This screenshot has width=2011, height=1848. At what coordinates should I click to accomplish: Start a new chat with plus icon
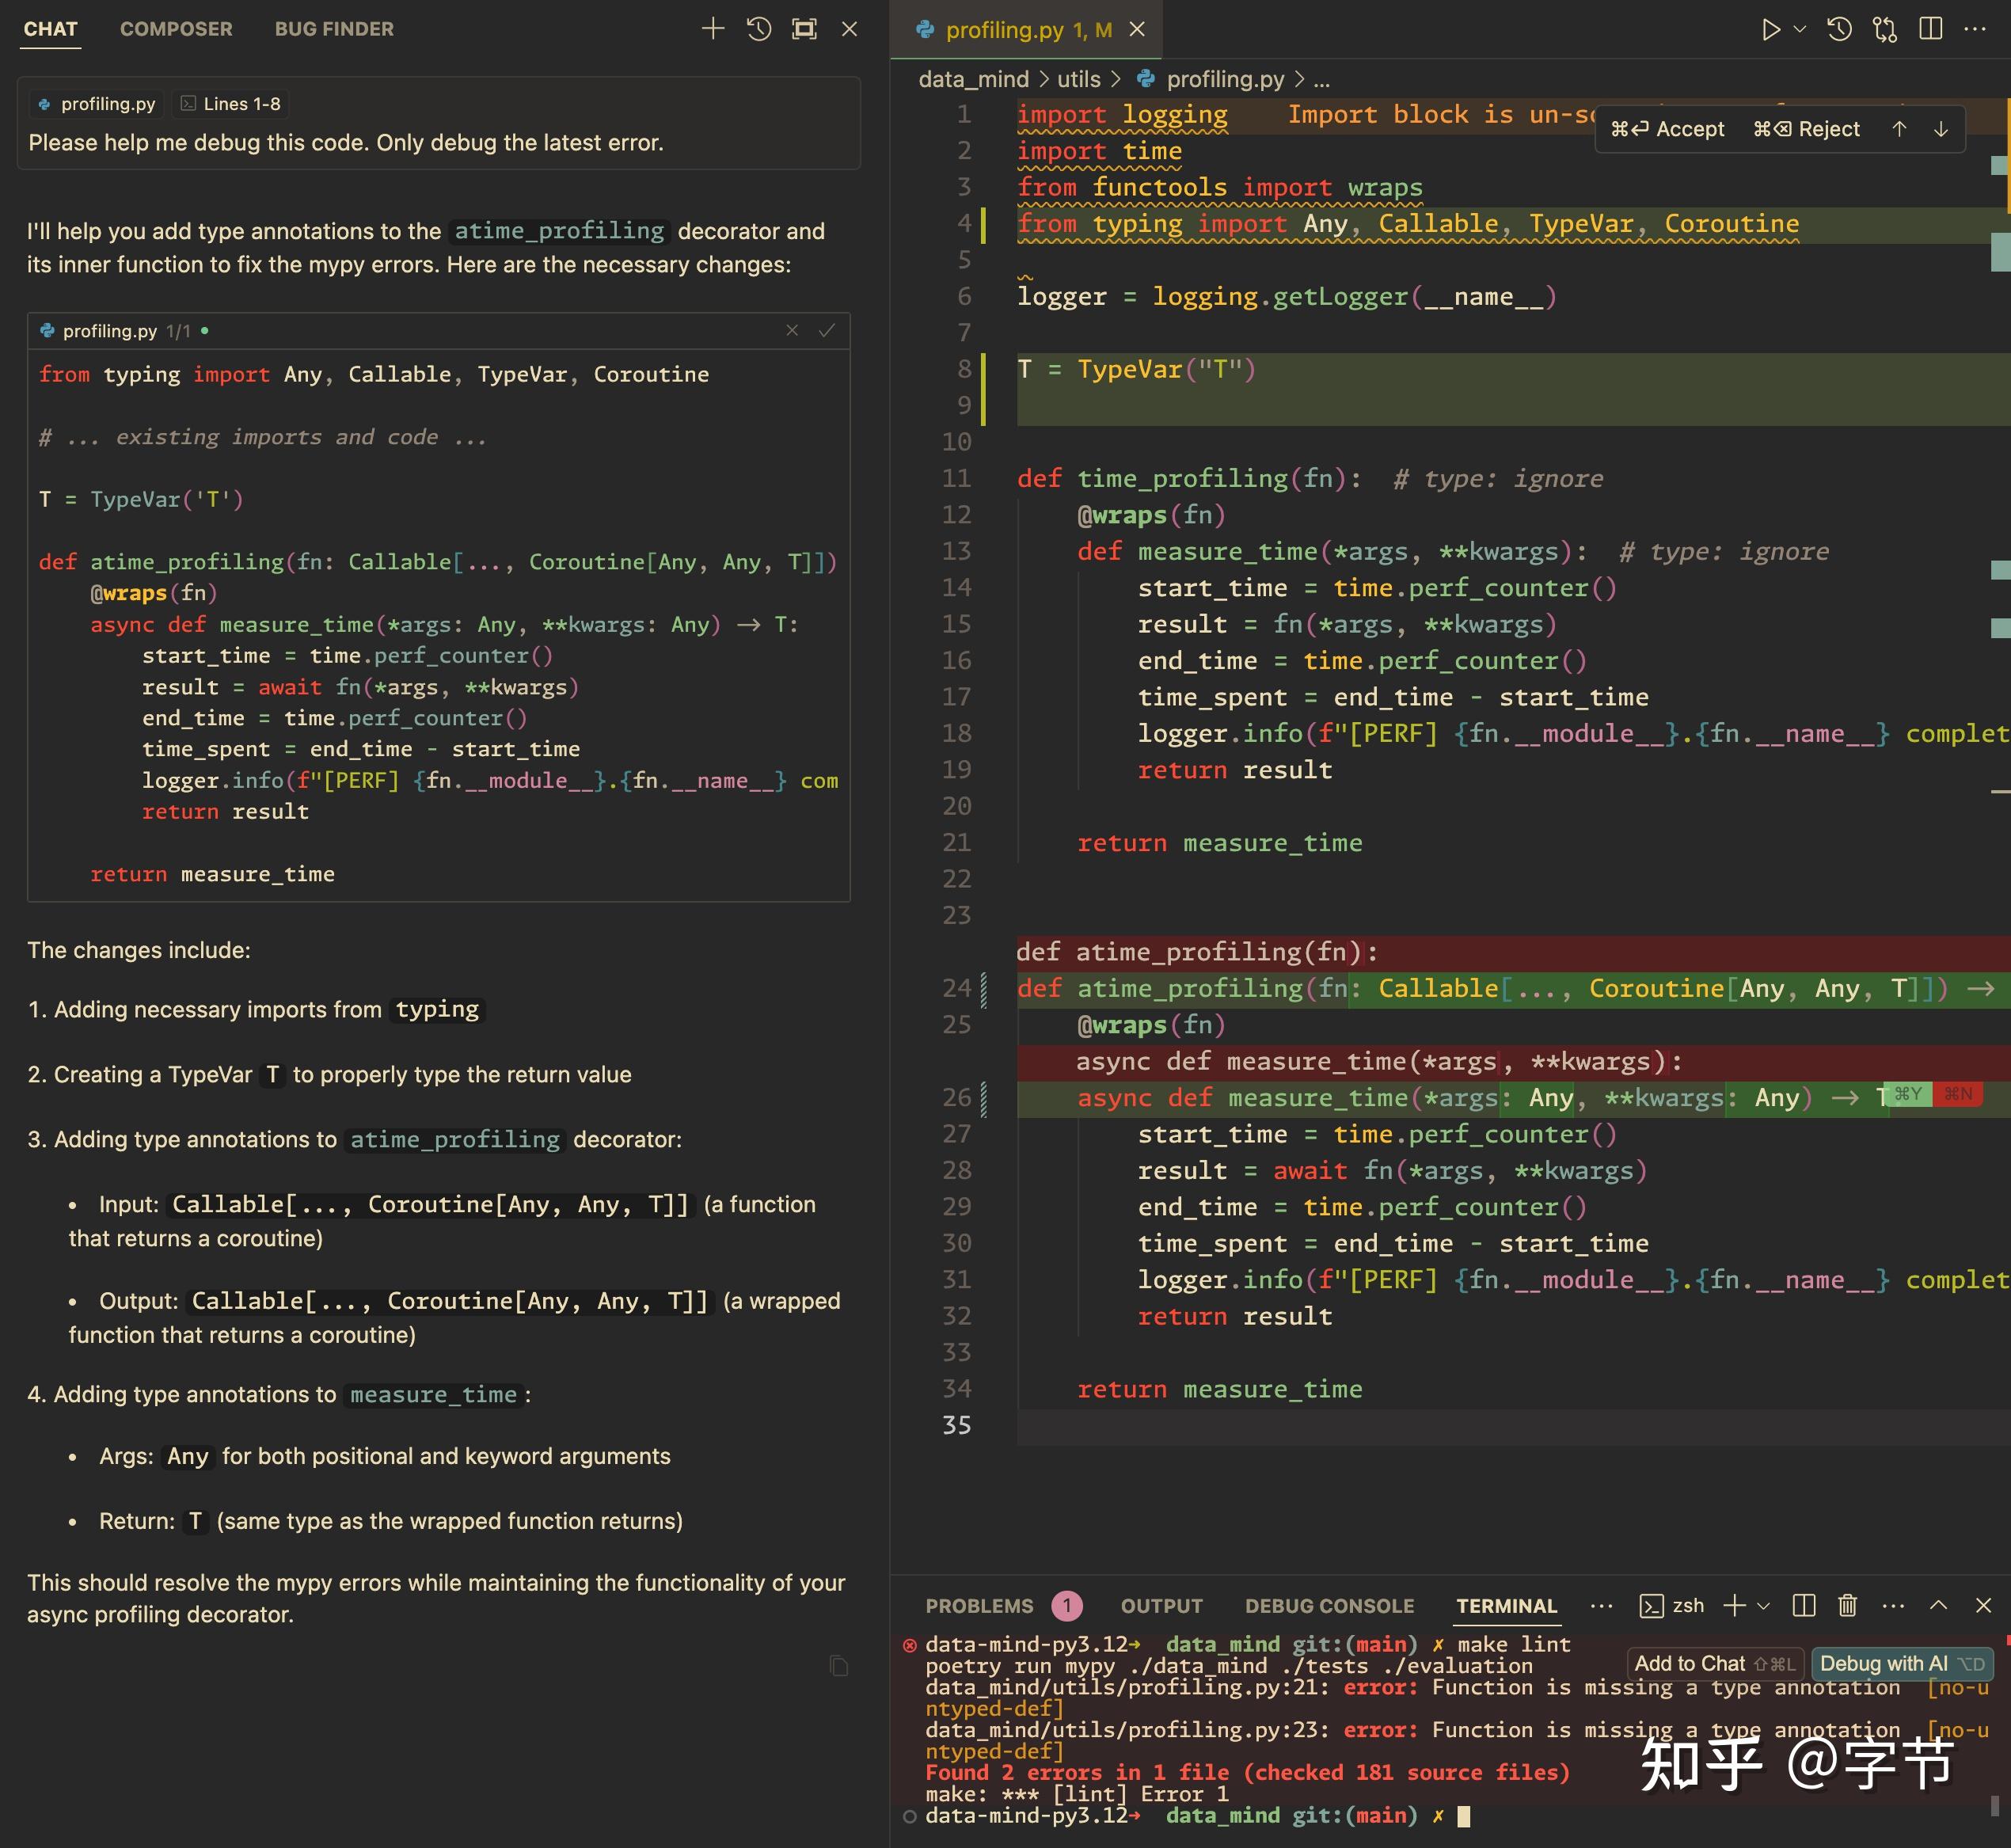tap(712, 29)
